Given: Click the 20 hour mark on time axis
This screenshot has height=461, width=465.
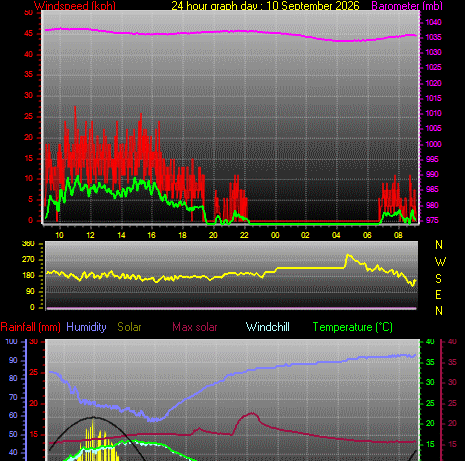Looking at the screenshot, I should point(213,235).
